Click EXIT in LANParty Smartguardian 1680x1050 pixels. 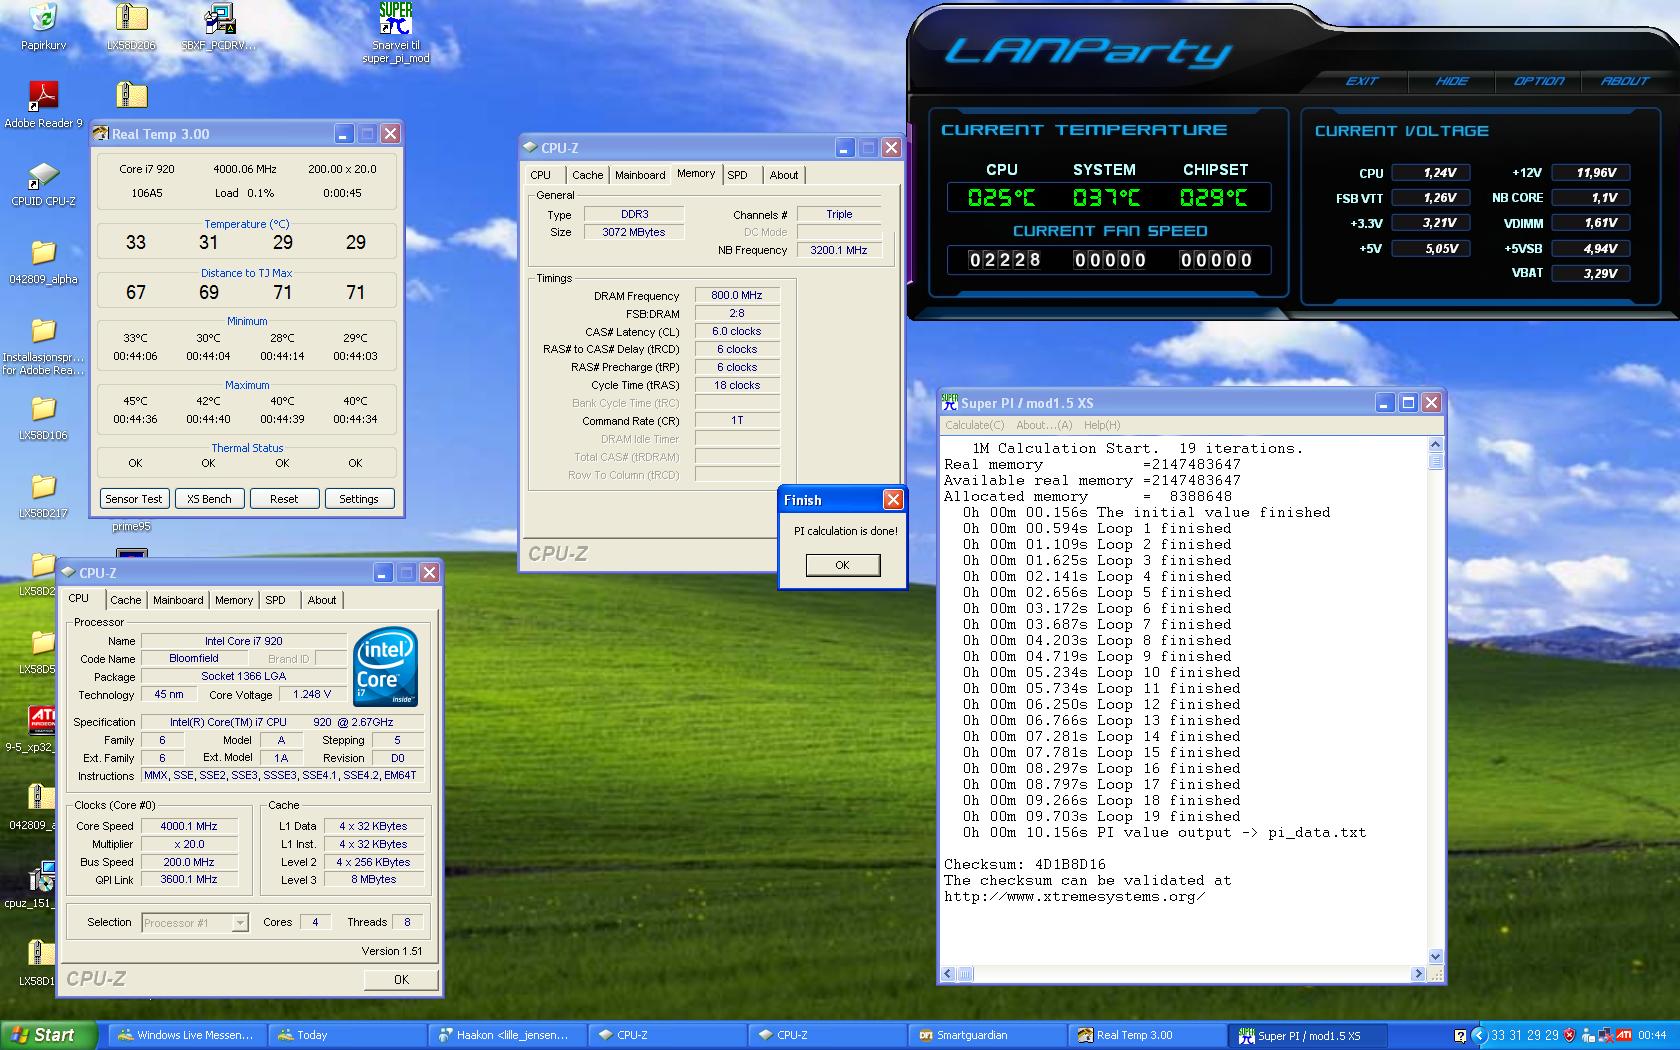pos(1362,81)
